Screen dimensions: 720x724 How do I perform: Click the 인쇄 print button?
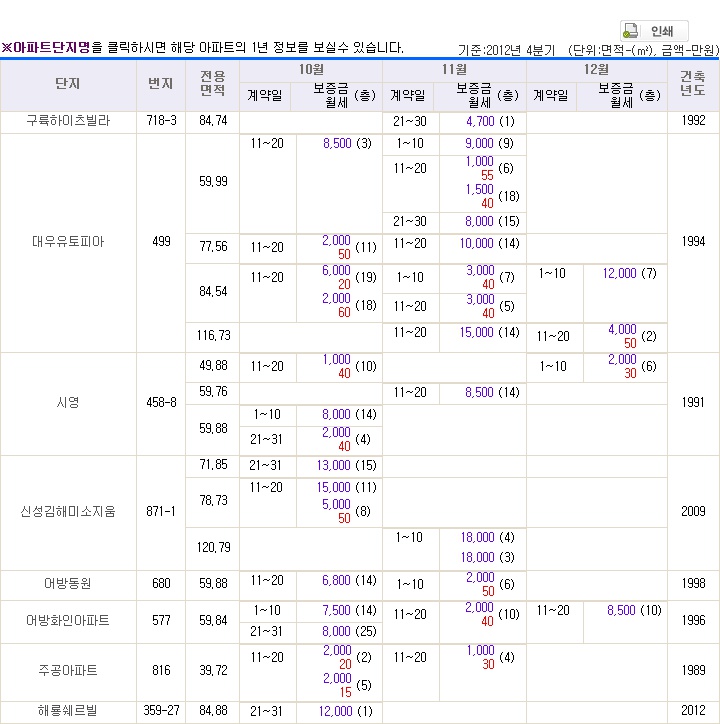point(654,31)
